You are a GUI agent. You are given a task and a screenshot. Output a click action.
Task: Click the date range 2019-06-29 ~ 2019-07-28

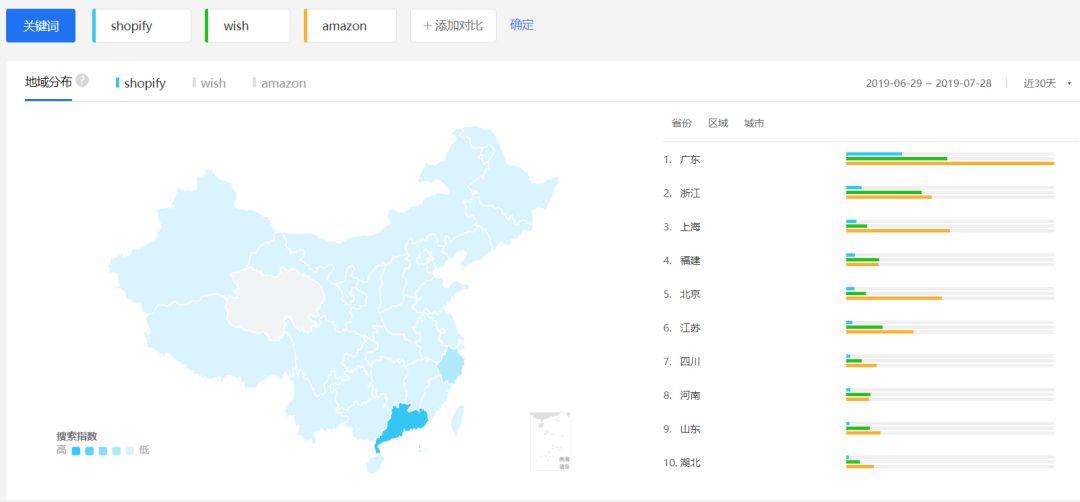coord(928,83)
